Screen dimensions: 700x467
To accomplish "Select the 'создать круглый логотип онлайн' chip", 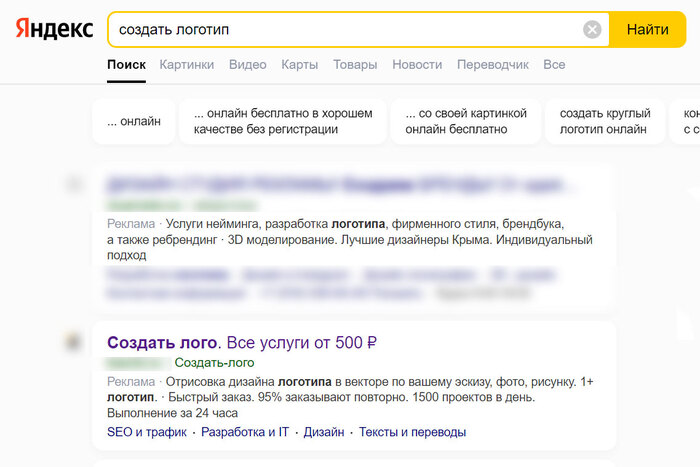I will pos(605,121).
